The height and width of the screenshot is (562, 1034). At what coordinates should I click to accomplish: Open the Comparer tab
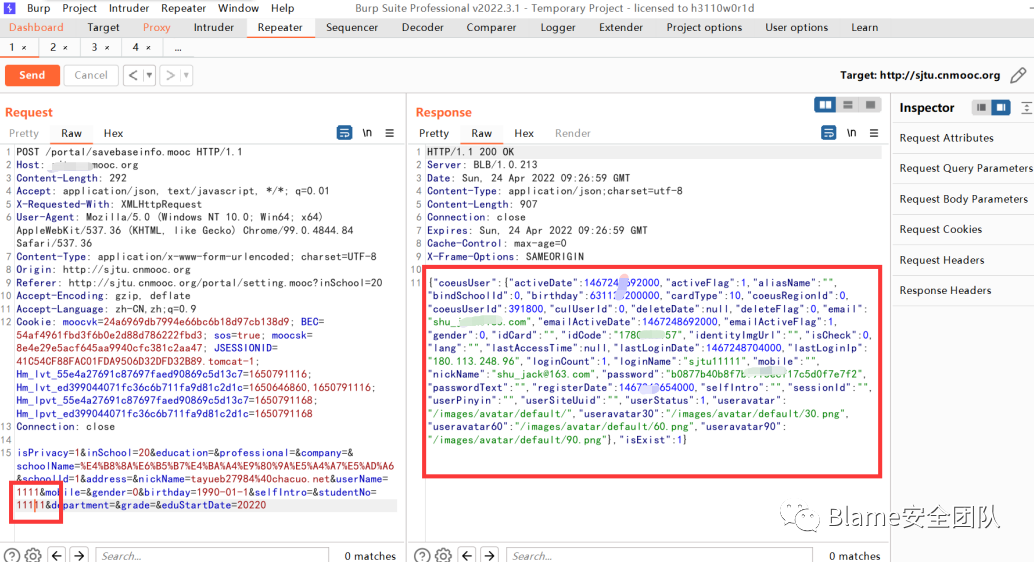[x=491, y=27]
